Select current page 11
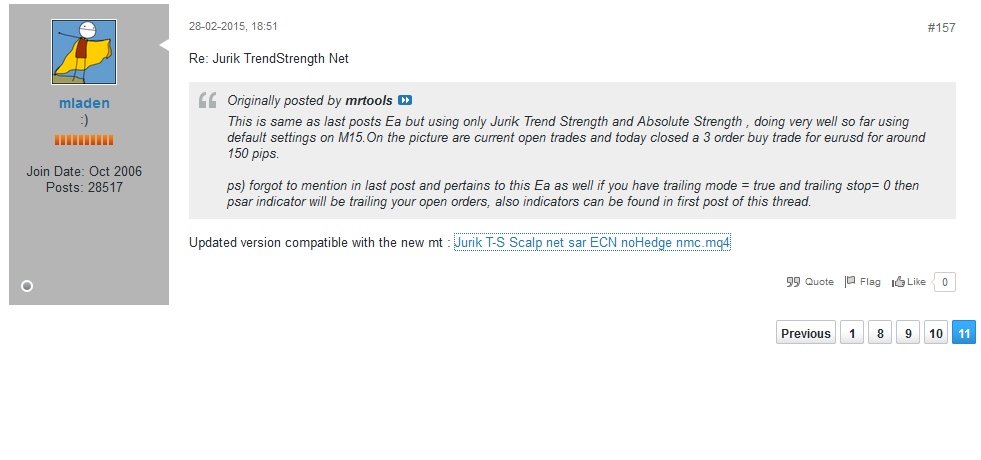The width and height of the screenshot is (981, 460). click(964, 333)
